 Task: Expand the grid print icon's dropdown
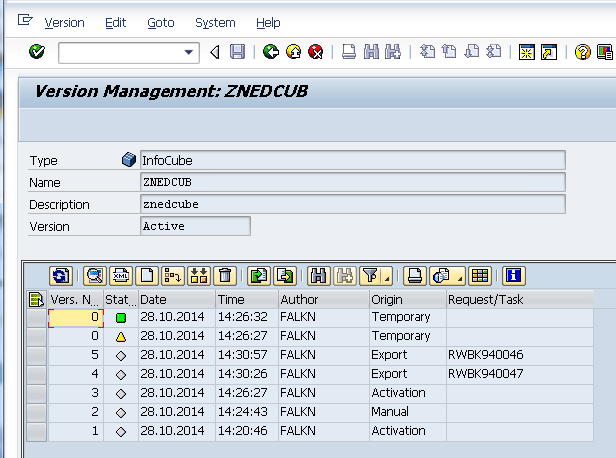pyautogui.click(x=461, y=279)
